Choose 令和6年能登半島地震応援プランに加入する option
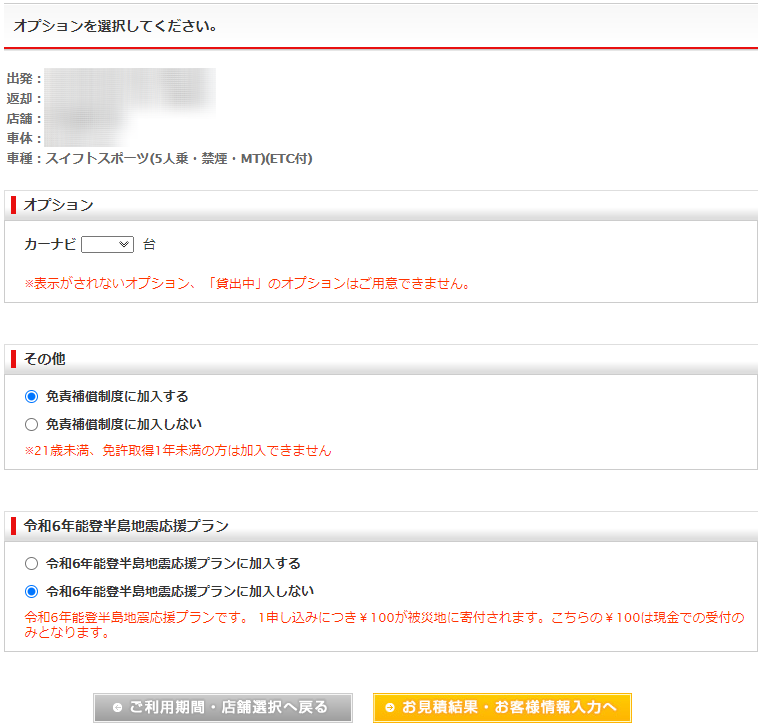 click(x=32, y=563)
